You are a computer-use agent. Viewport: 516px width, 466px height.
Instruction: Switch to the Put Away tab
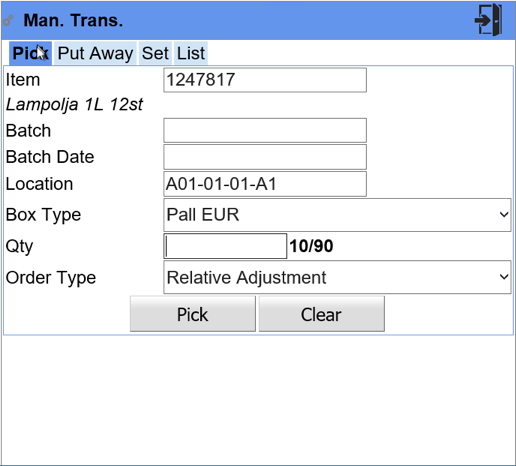pyautogui.click(x=95, y=53)
